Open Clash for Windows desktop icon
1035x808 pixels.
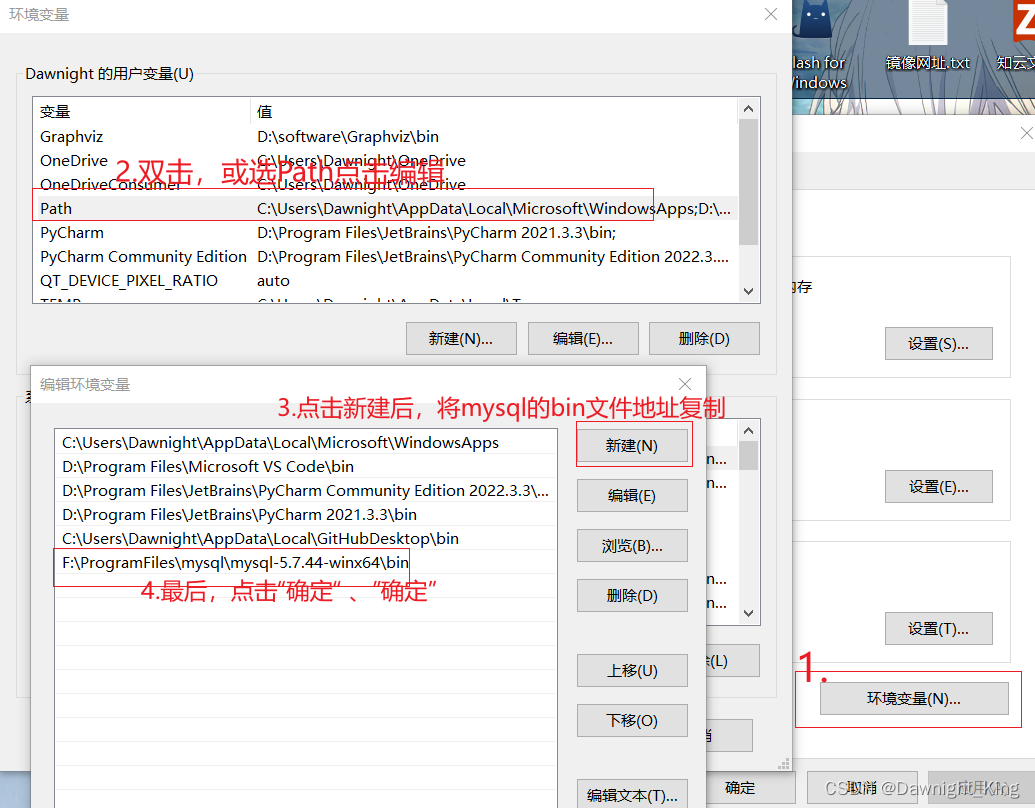pos(818,45)
